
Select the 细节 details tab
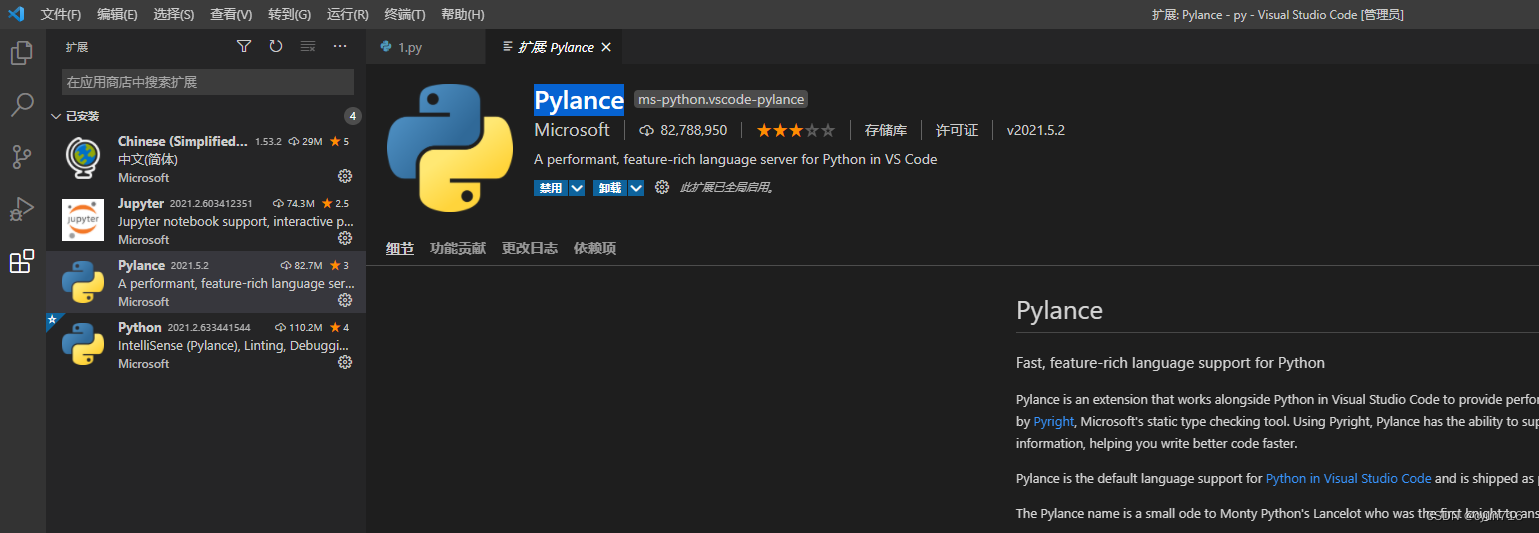pyautogui.click(x=400, y=248)
